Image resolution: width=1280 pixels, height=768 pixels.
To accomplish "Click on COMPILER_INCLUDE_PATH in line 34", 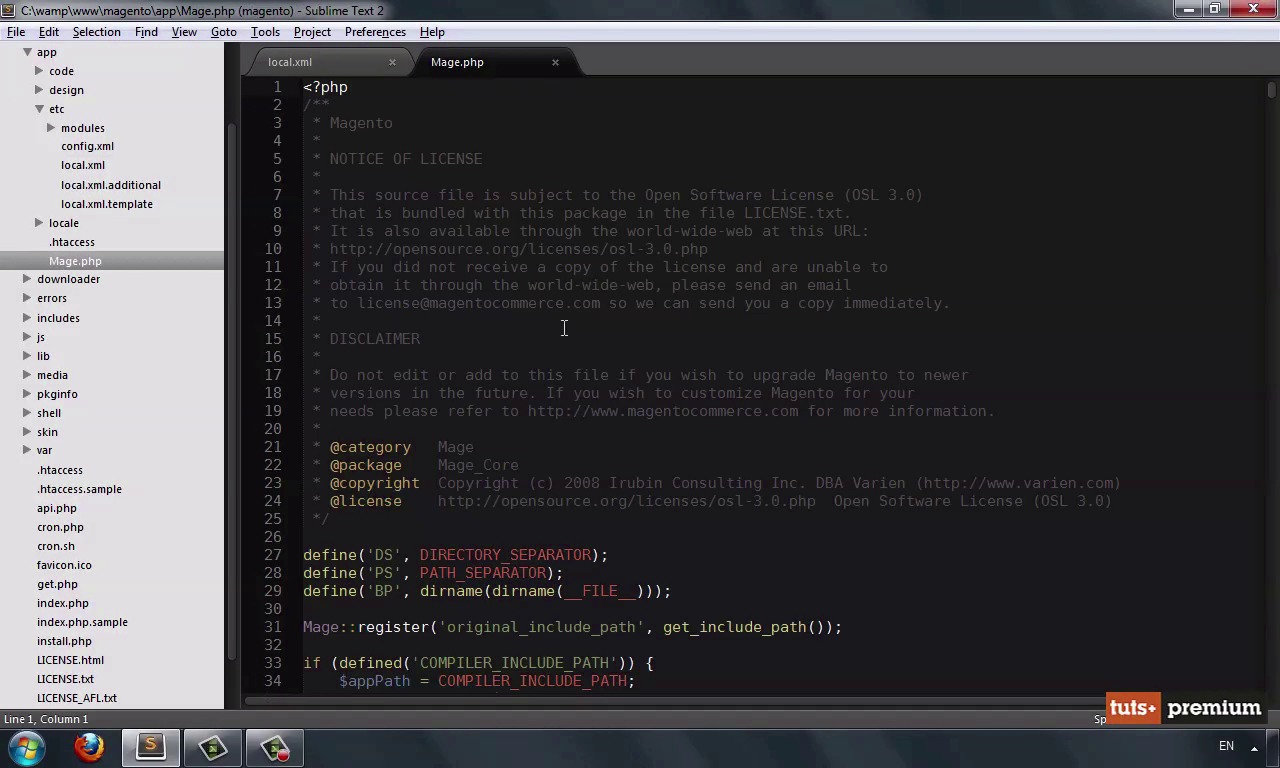I will point(532,681).
